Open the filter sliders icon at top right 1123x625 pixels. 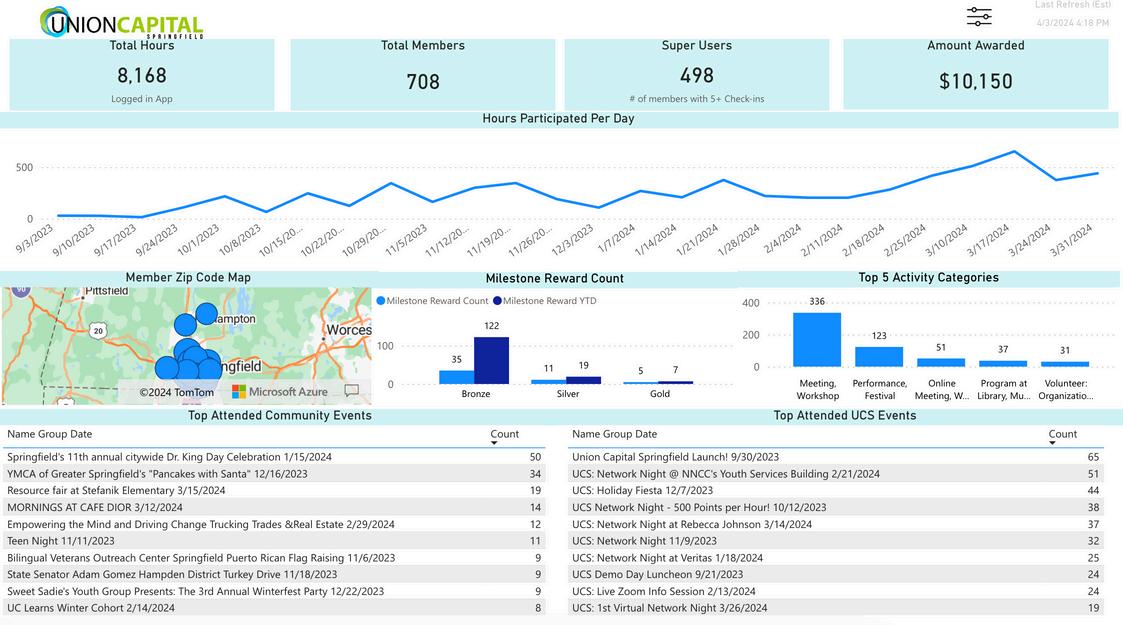(x=978, y=16)
